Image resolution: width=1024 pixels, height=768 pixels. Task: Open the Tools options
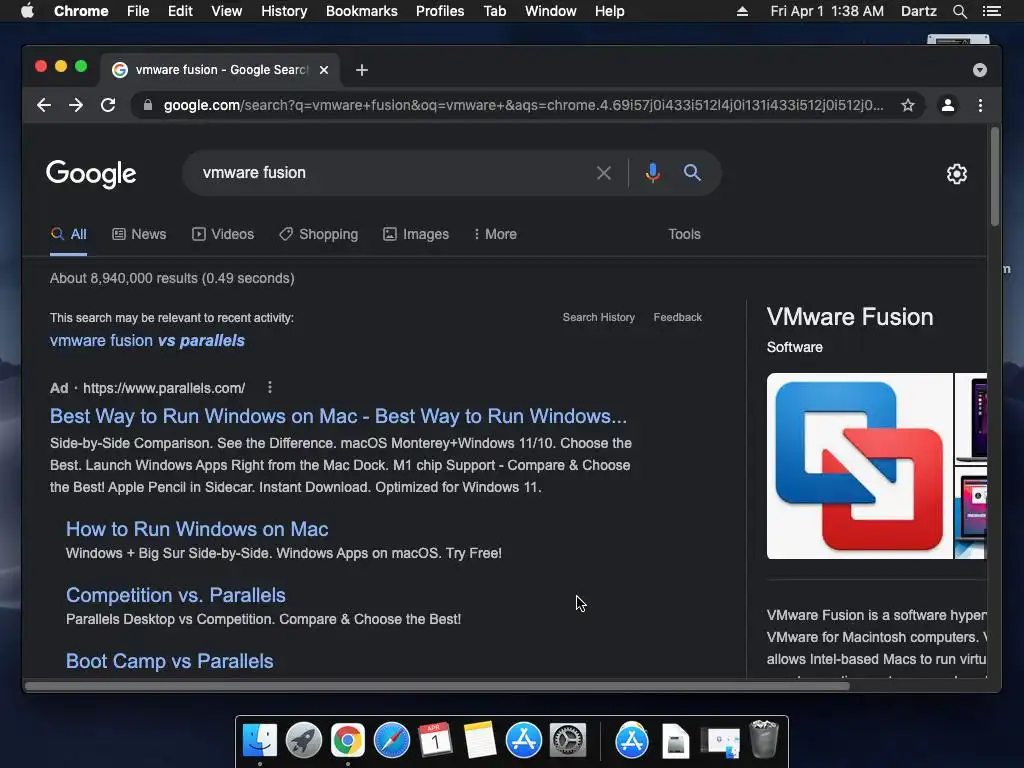click(x=684, y=234)
